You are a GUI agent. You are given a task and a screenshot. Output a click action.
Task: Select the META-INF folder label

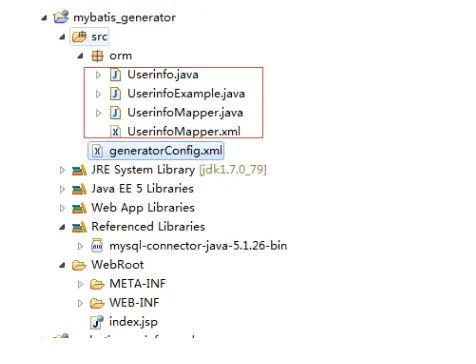(138, 284)
